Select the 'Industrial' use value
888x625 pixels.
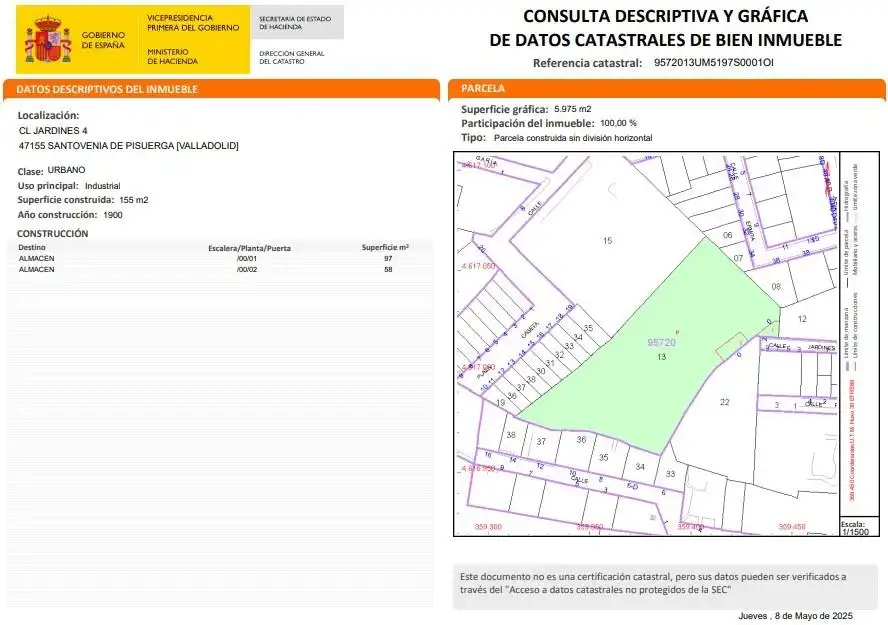(103, 186)
